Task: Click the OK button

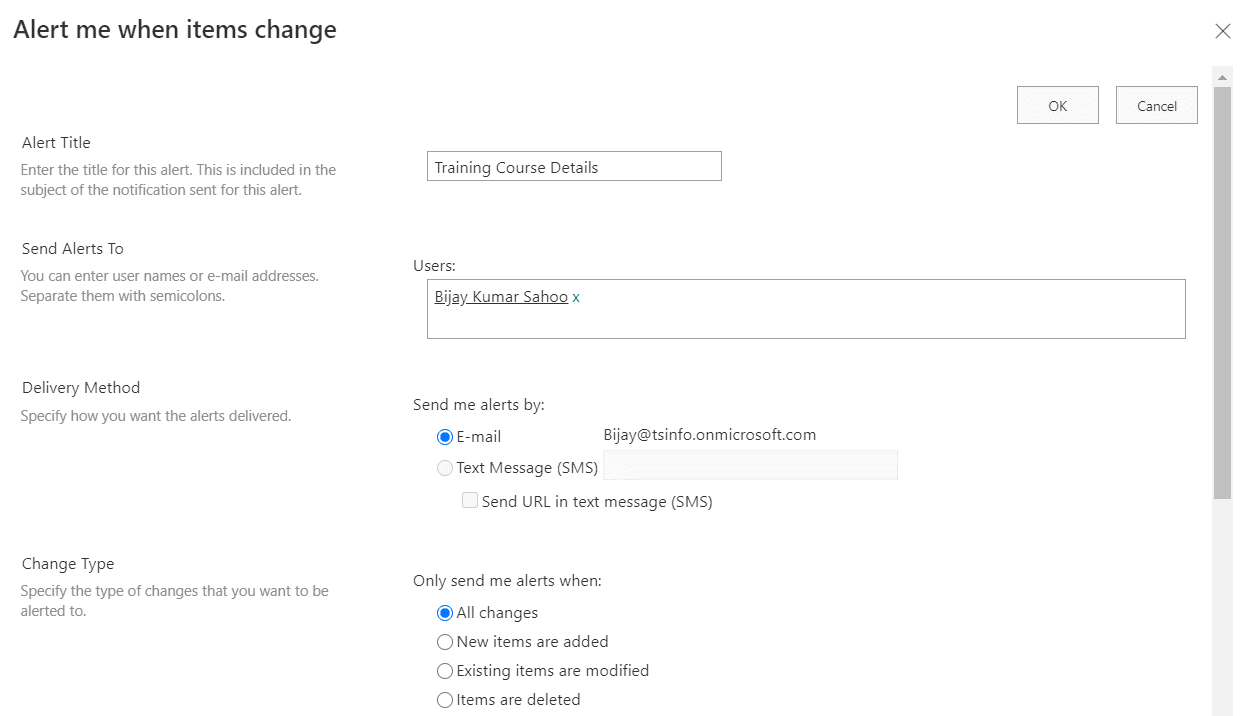Action: point(1057,105)
